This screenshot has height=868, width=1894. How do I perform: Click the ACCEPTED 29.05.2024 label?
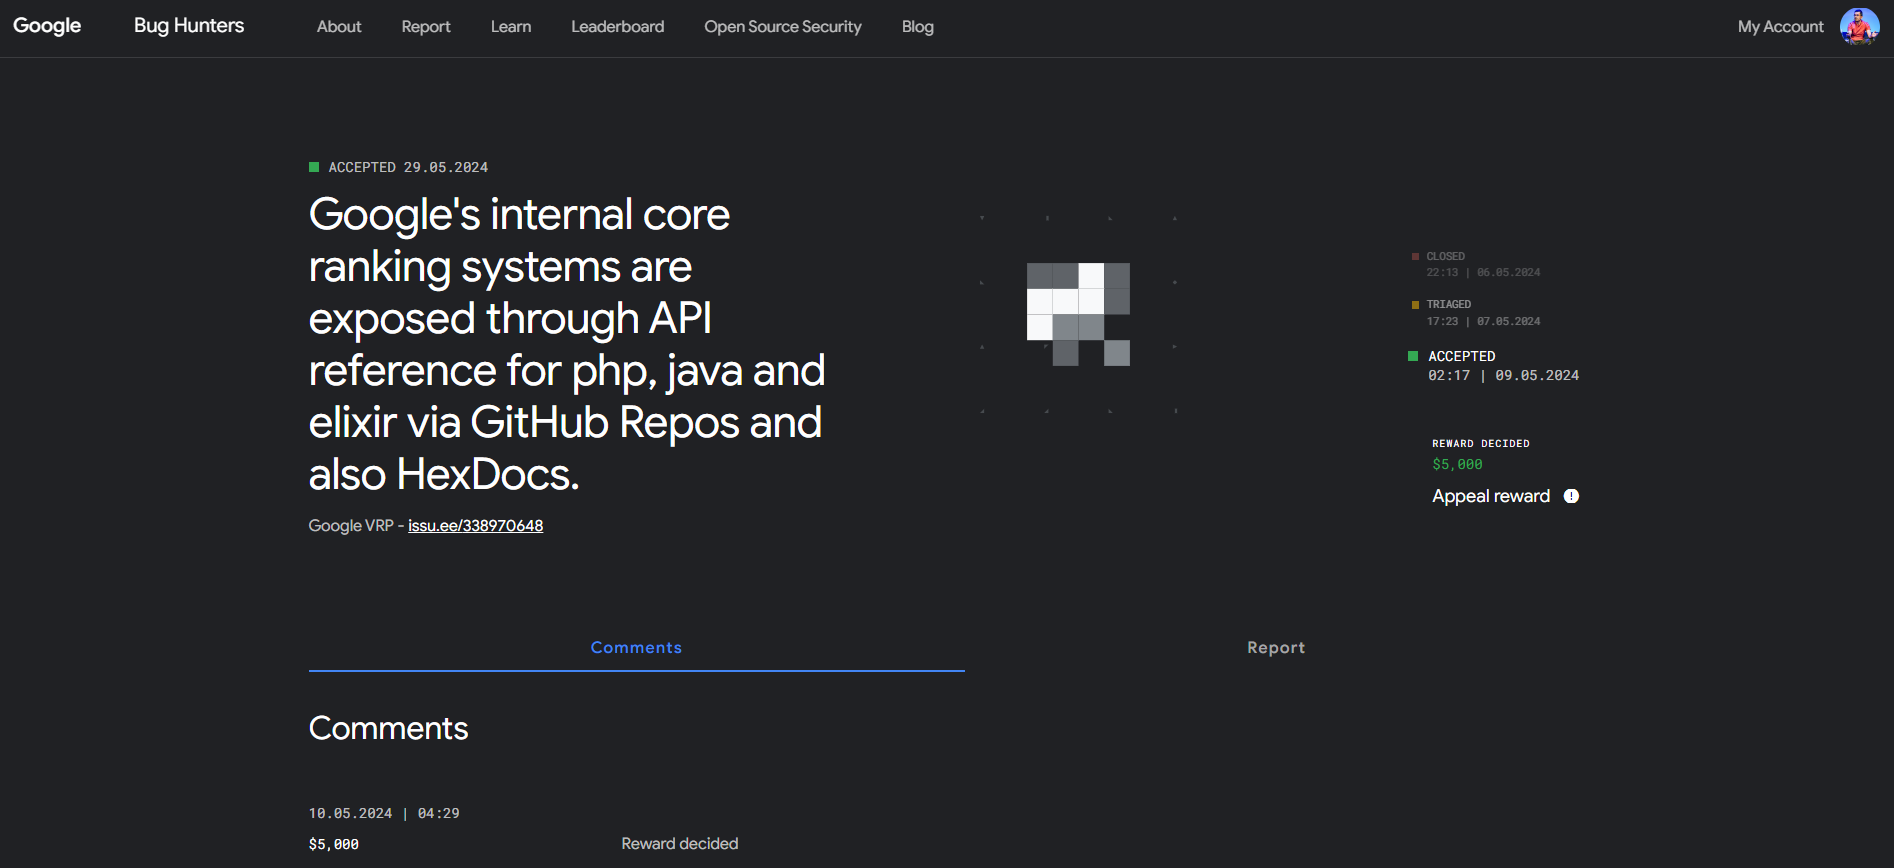(x=399, y=167)
